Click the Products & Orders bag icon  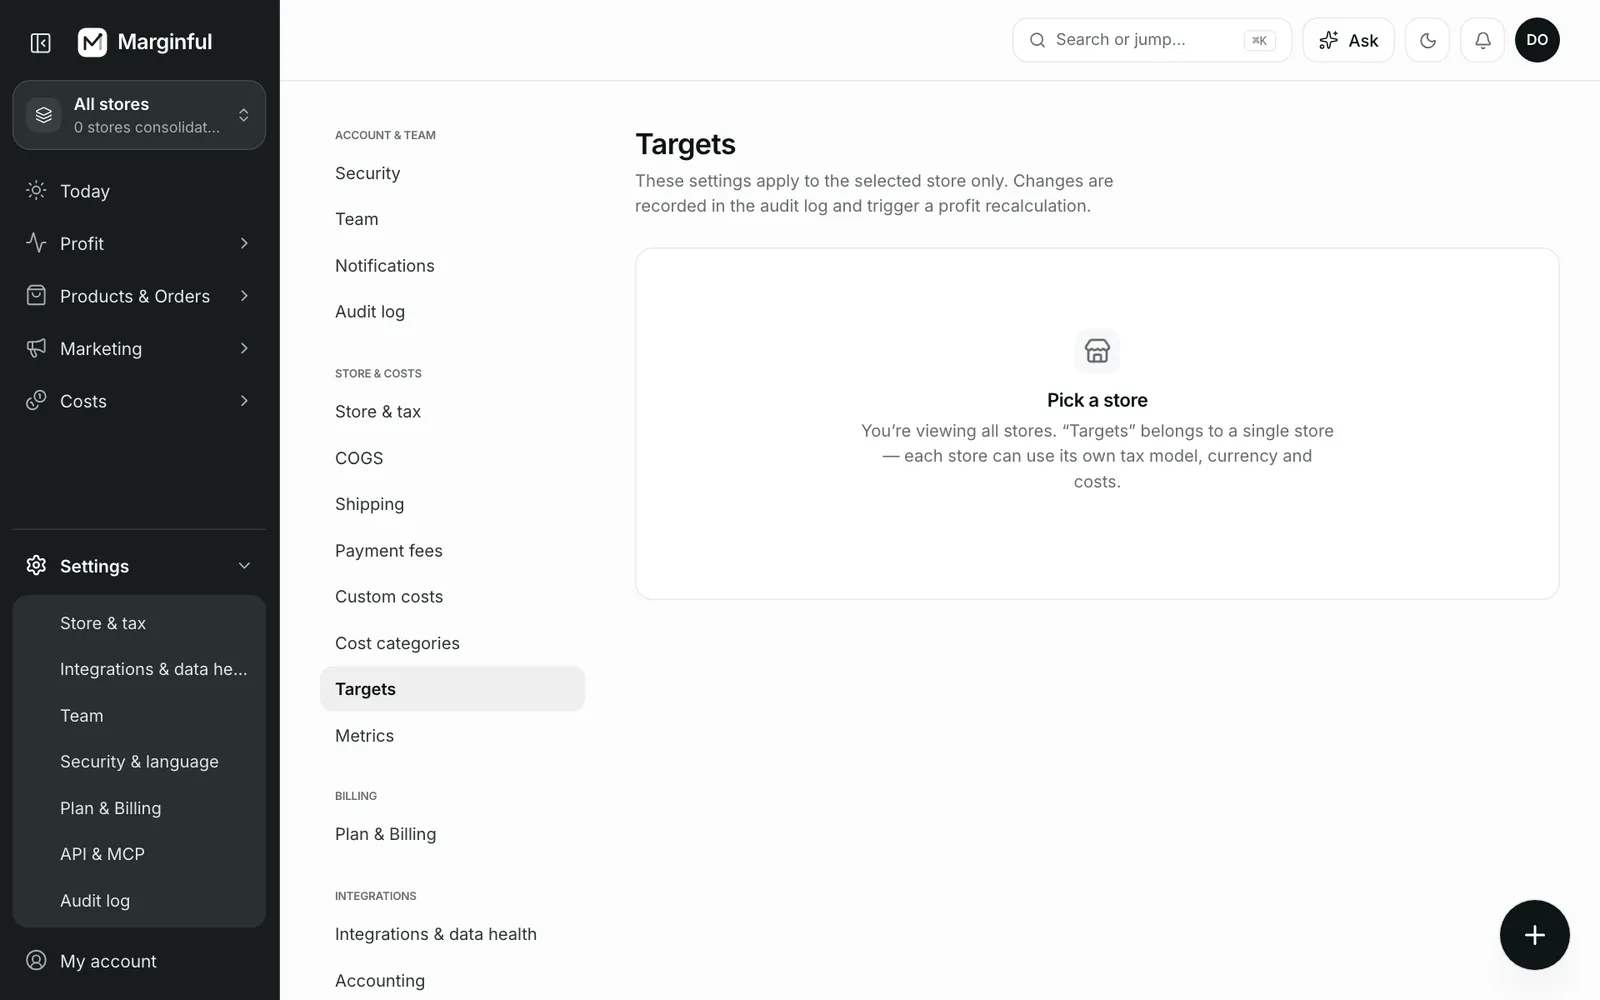(x=36, y=295)
